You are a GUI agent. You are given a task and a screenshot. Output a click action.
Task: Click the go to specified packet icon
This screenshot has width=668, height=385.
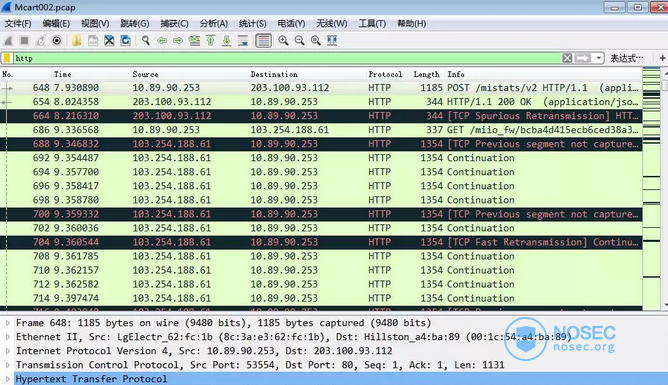click(x=194, y=40)
